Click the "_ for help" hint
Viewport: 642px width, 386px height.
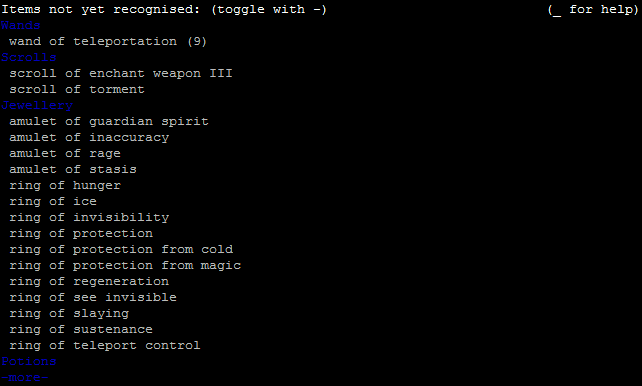[x=593, y=9]
